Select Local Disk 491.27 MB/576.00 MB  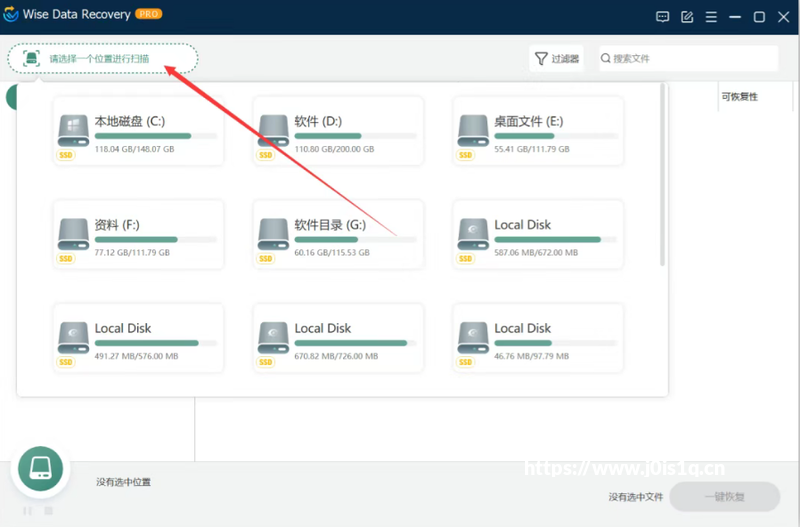click(138, 338)
